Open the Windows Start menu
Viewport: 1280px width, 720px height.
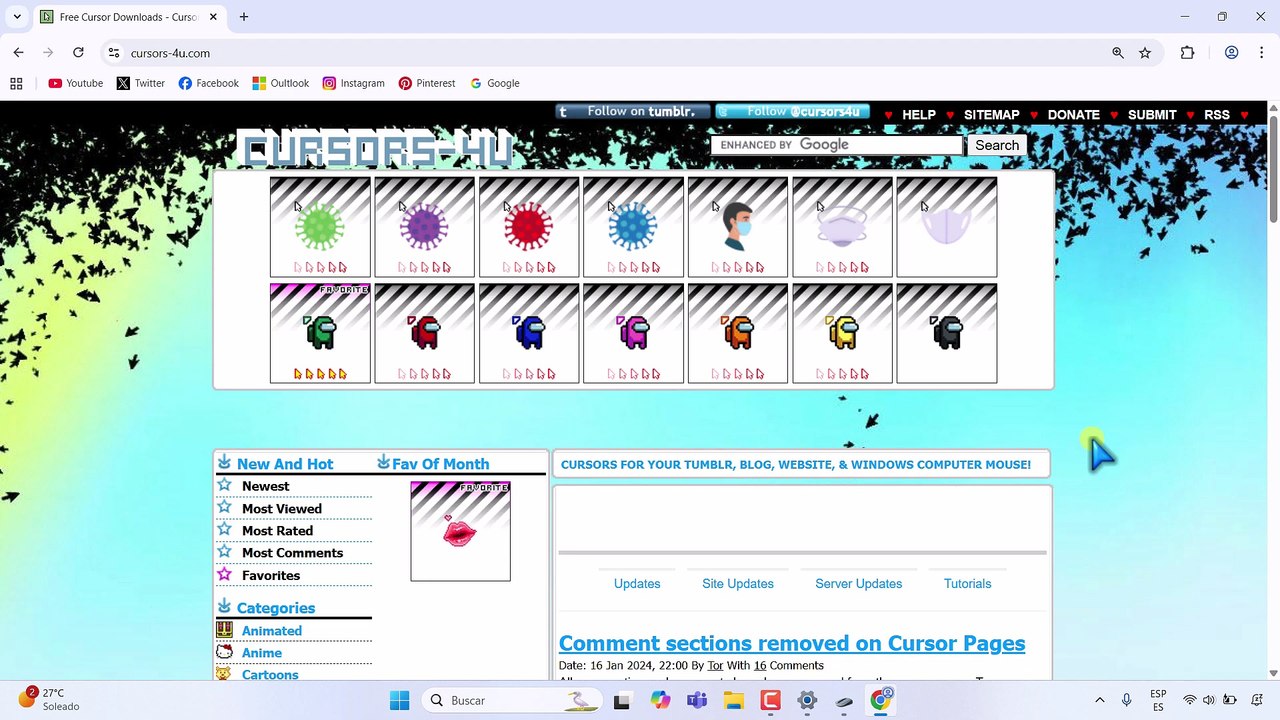tap(399, 700)
